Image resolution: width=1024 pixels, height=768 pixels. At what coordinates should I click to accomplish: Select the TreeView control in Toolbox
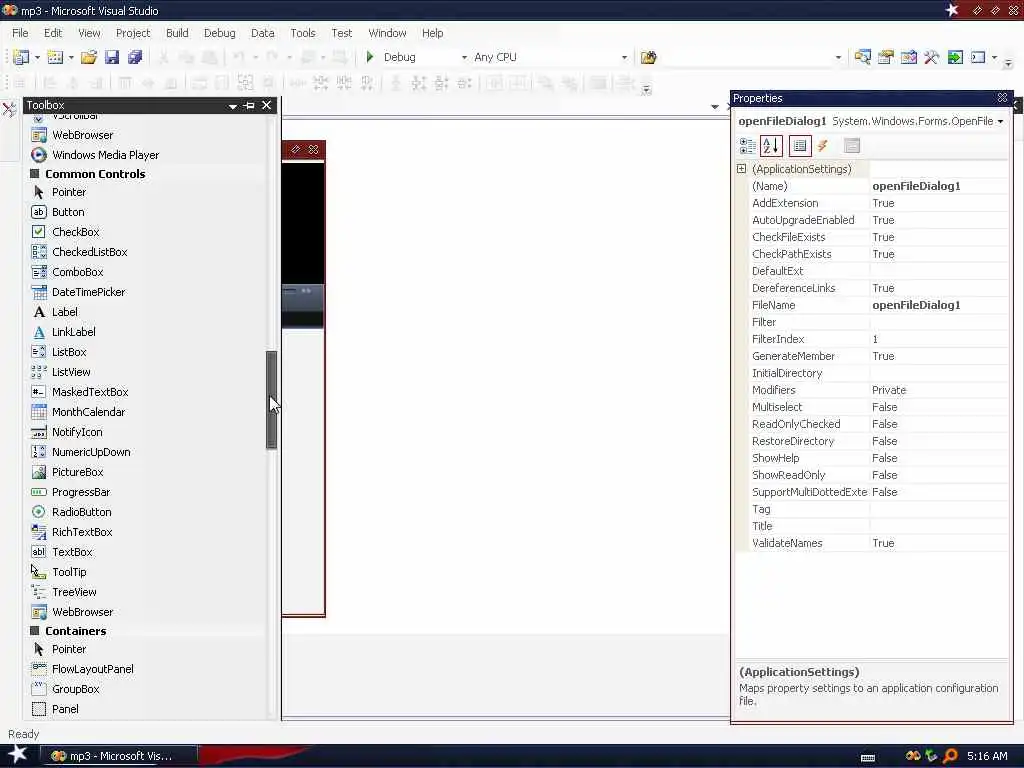pyautogui.click(x=64, y=592)
